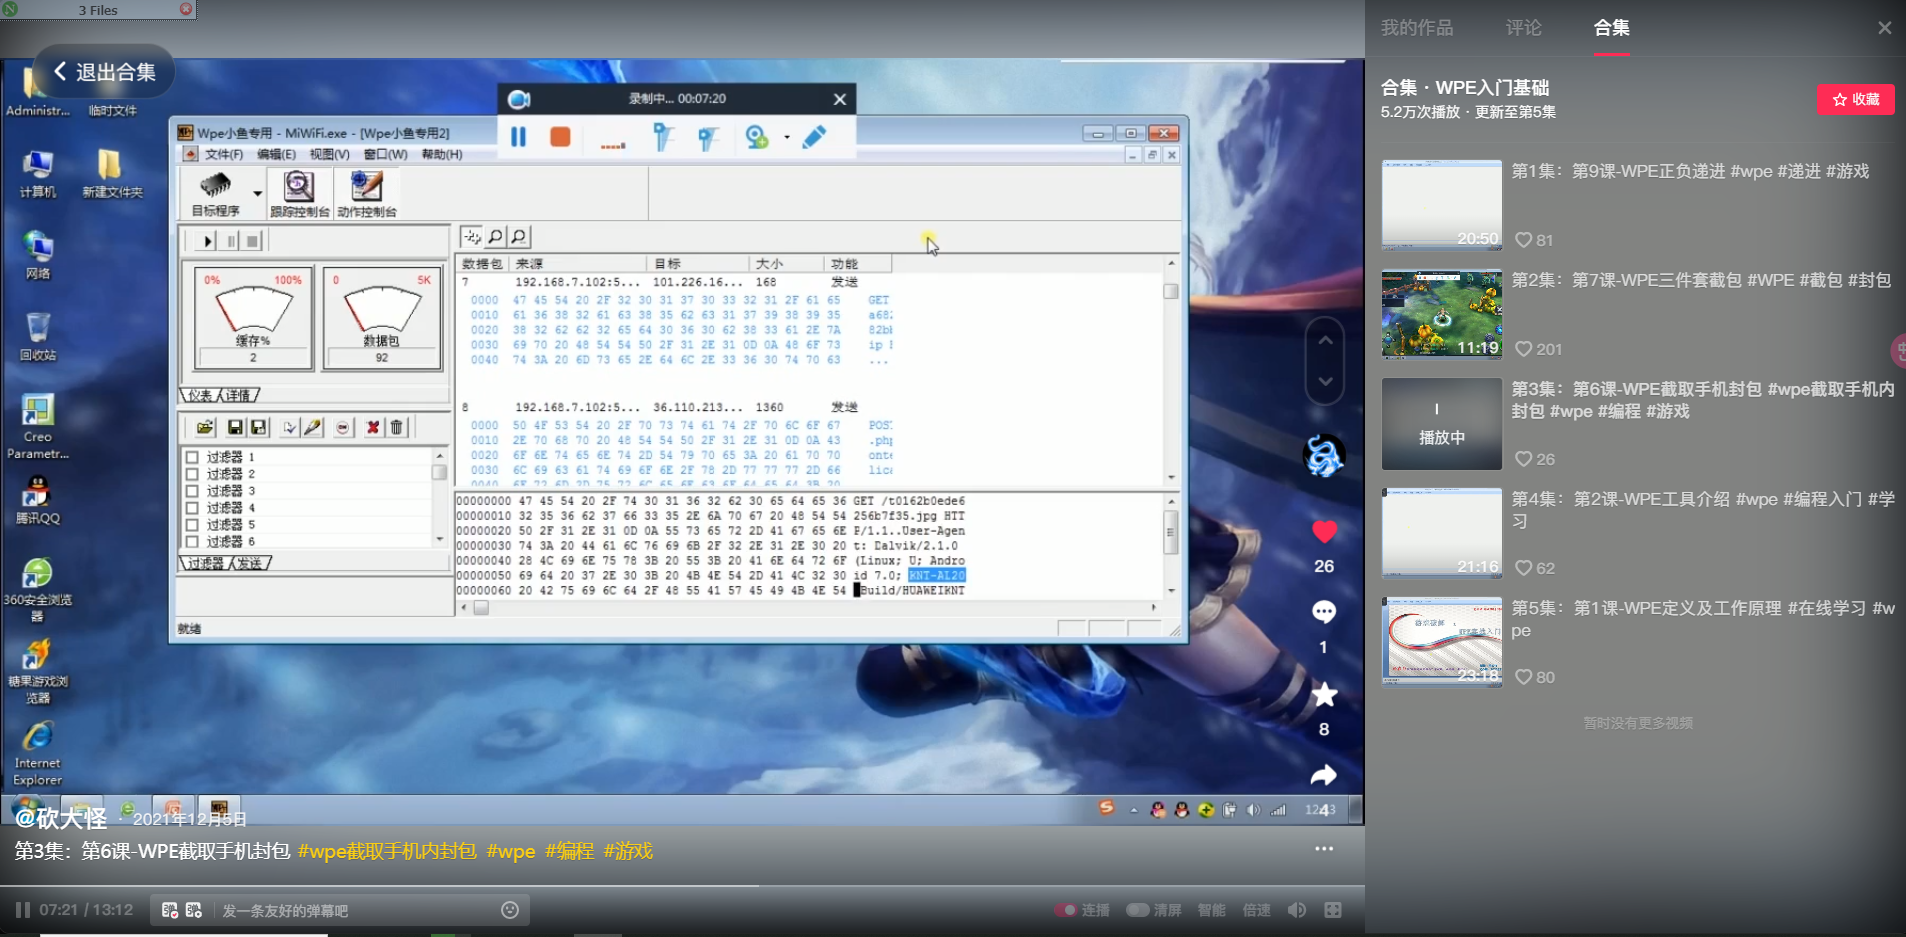Switch to 评论 tab
This screenshot has height=937, width=1906.
click(x=1524, y=28)
